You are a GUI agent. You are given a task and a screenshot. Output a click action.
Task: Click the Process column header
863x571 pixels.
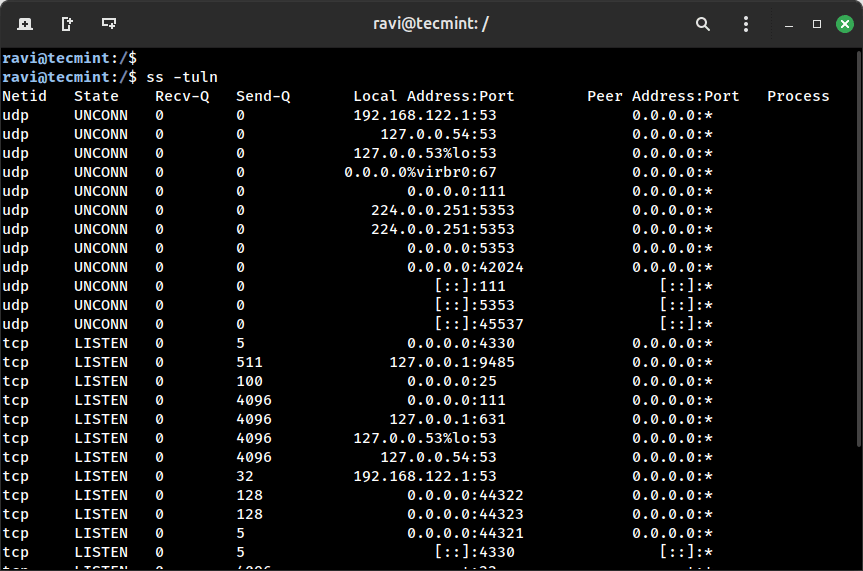(798, 96)
